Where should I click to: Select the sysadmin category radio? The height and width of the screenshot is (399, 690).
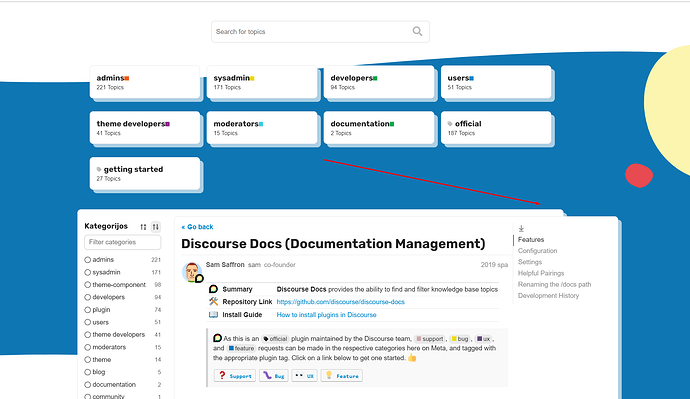click(88, 272)
